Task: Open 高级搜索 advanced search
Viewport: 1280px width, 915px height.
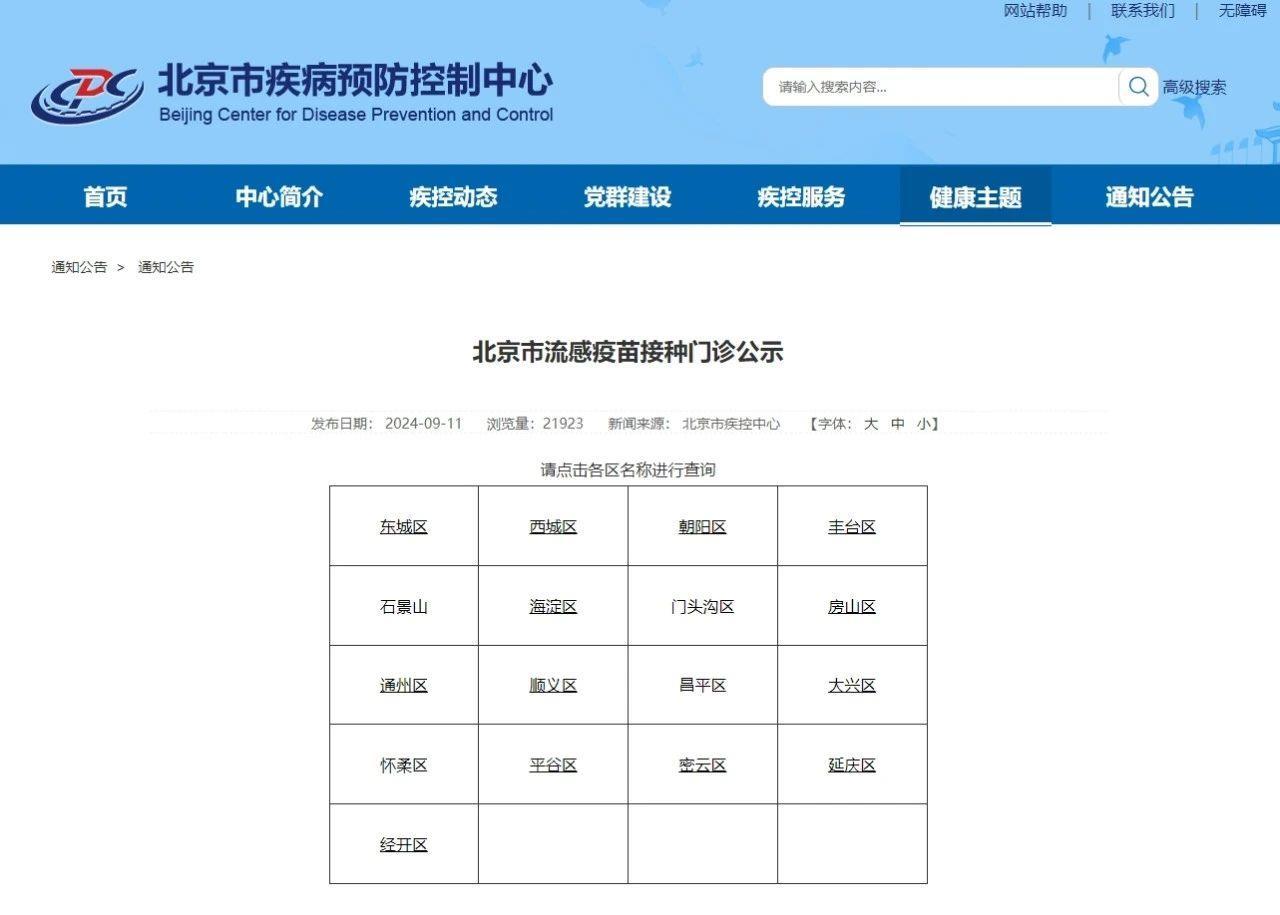Action: point(1194,88)
